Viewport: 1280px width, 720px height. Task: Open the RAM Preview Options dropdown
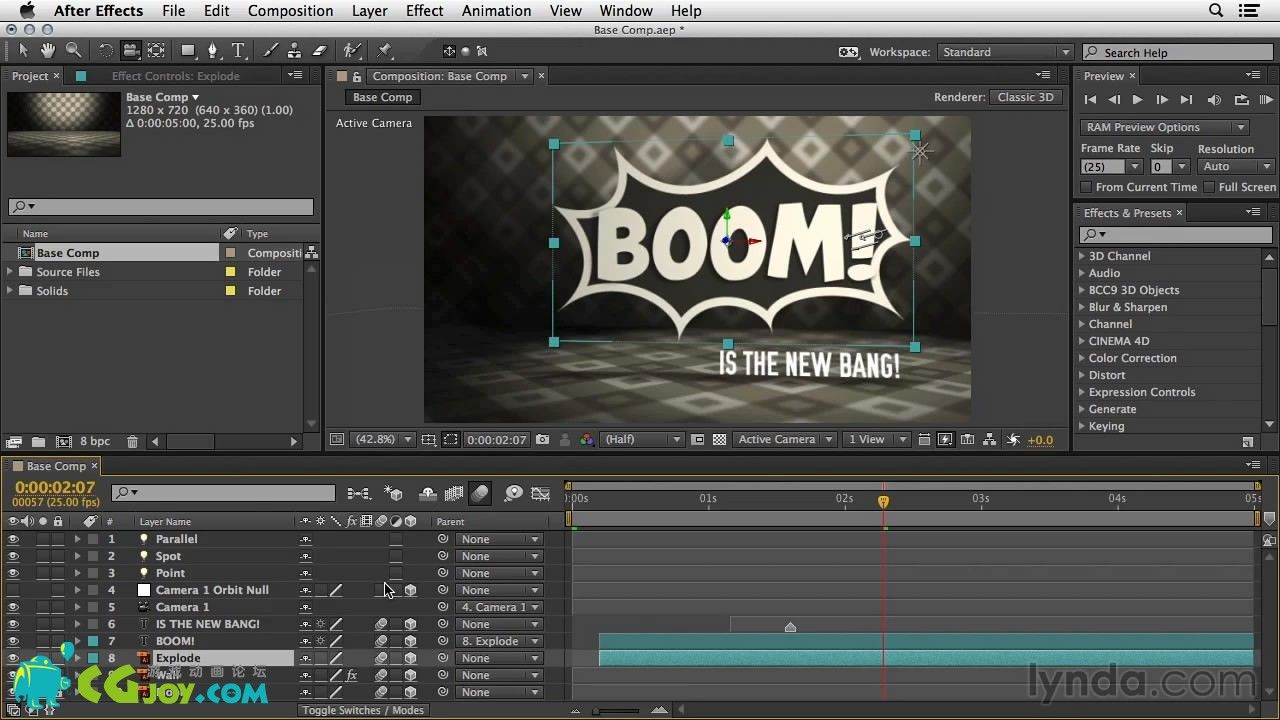click(1164, 127)
